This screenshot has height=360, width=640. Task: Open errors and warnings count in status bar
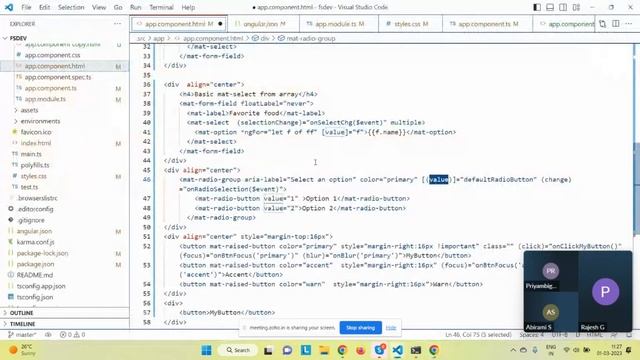click(72, 335)
